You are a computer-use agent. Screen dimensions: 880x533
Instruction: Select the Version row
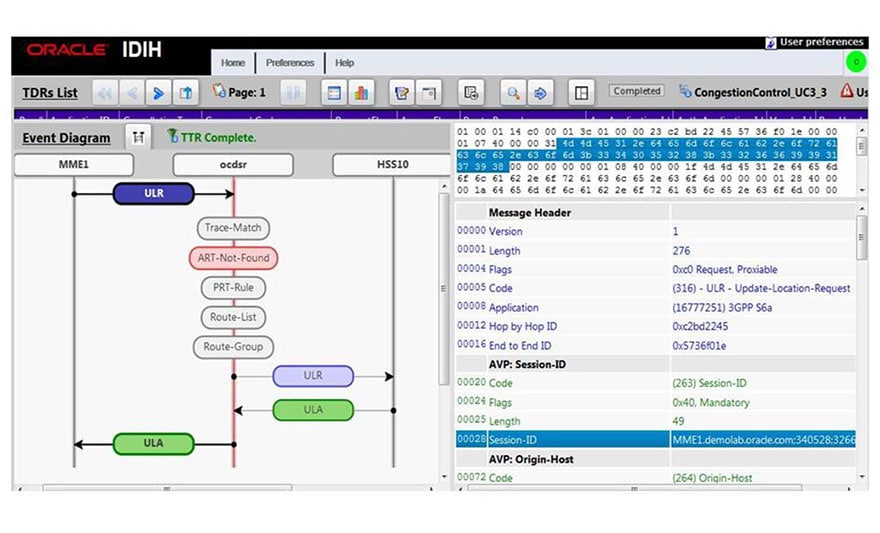click(656, 231)
